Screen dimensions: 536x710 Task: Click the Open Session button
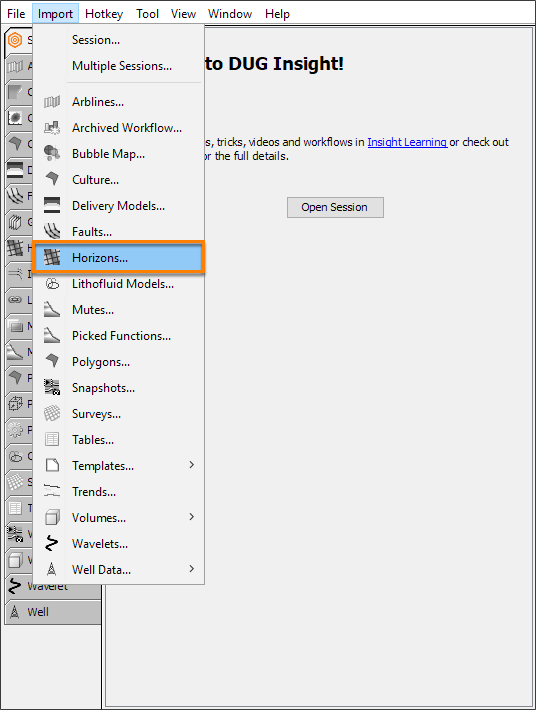pyautogui.click(x=335, y=207)
